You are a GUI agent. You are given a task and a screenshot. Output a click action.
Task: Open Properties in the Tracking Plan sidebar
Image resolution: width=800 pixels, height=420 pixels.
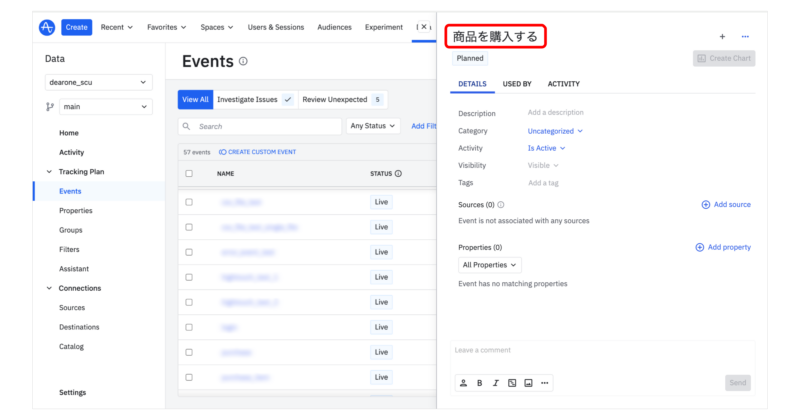point(76,211)
